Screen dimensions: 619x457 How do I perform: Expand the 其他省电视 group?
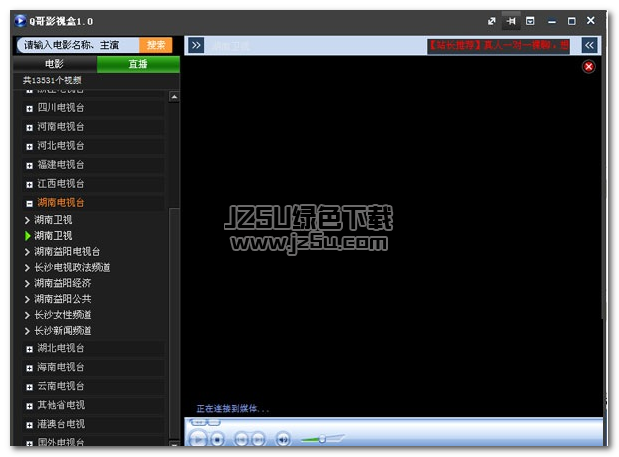click(29, 406)
